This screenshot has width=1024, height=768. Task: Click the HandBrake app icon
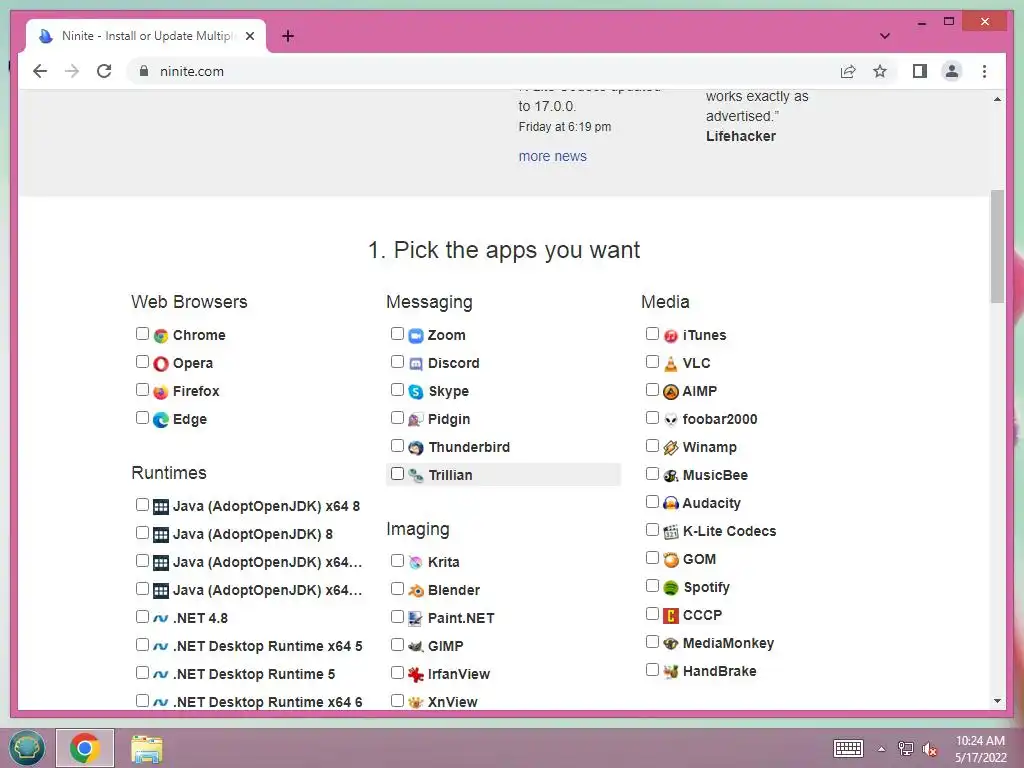(x=671, y=671)
